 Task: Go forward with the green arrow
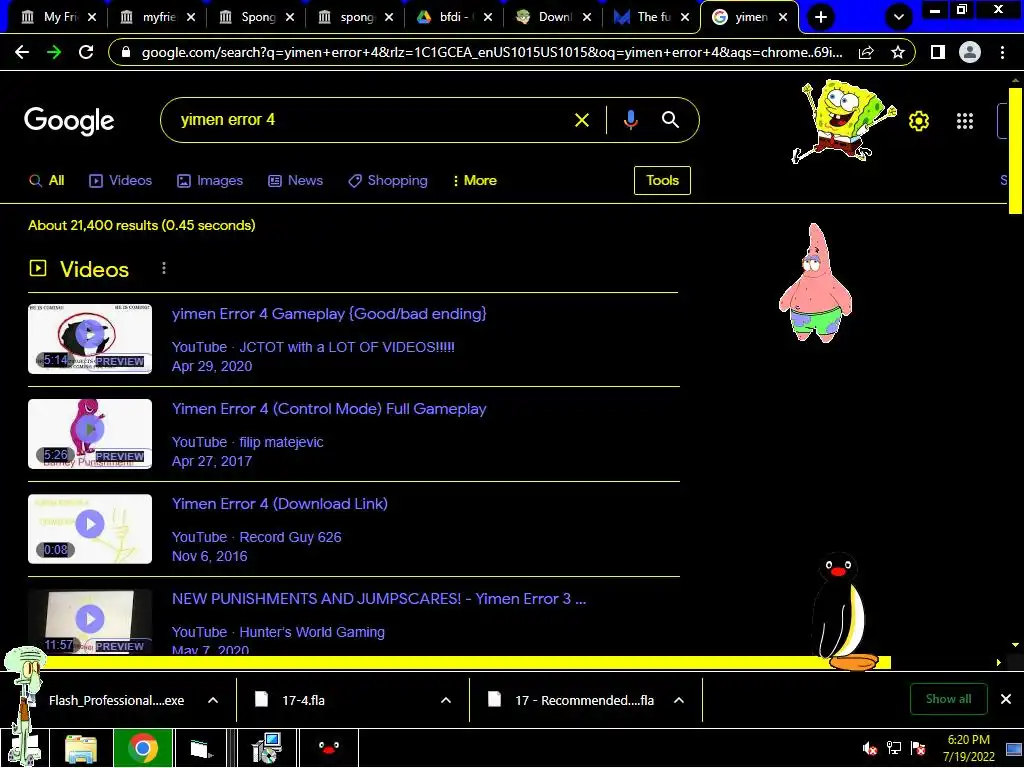click(x=54, y=52)
